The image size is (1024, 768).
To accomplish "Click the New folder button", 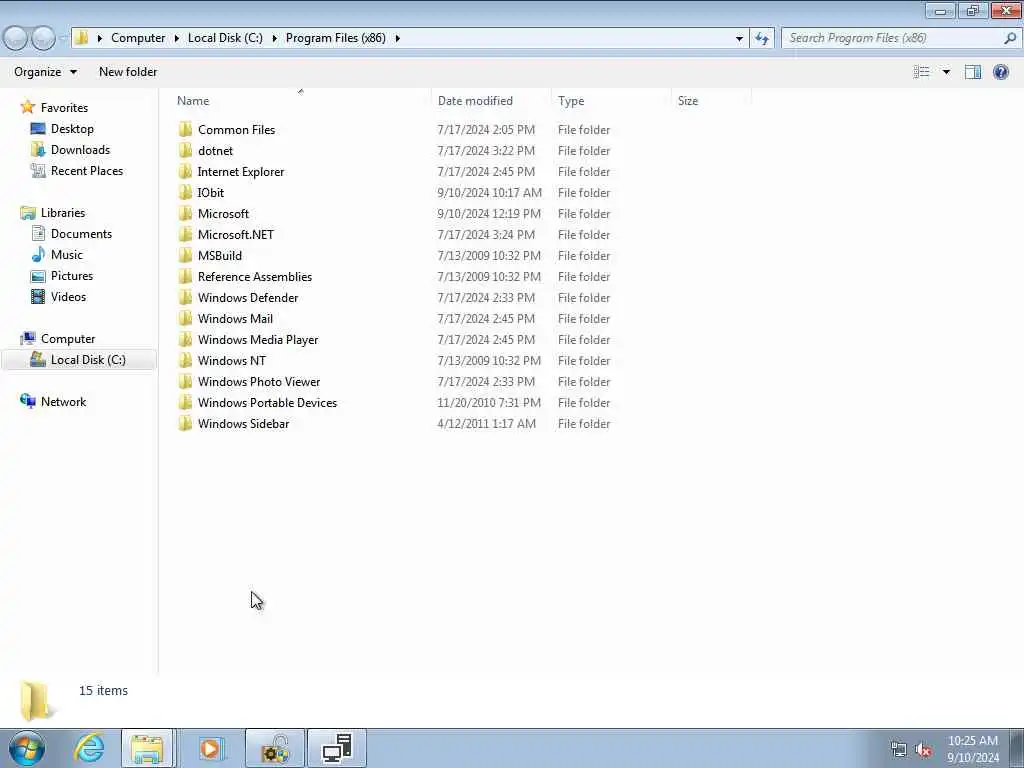I will click(128, 72).
